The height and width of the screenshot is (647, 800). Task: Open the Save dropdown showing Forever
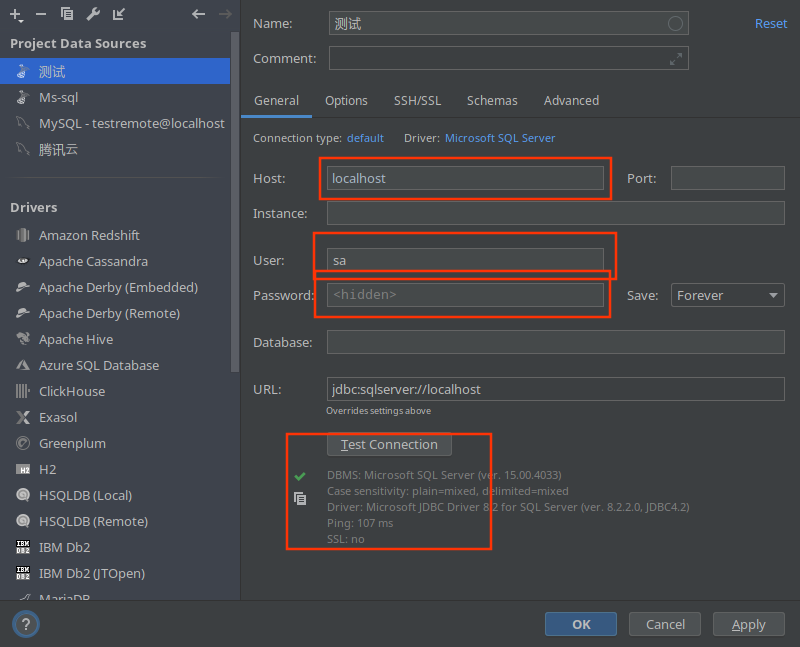tap(727, 295)
